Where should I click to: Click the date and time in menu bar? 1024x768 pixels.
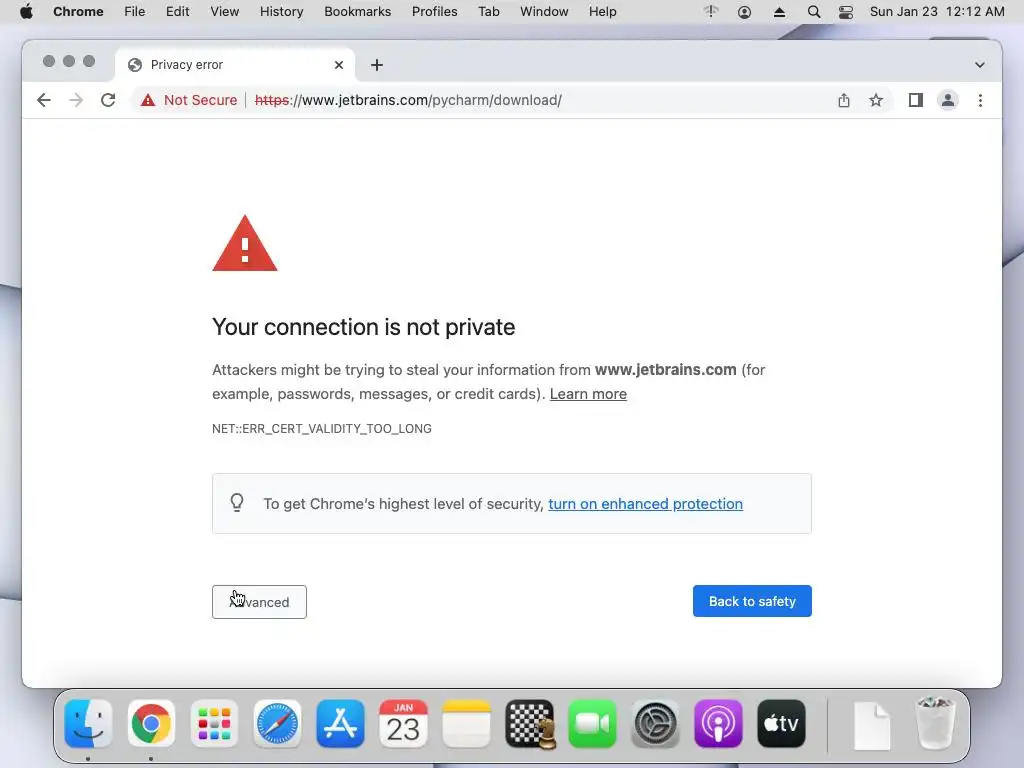(937, 12)
